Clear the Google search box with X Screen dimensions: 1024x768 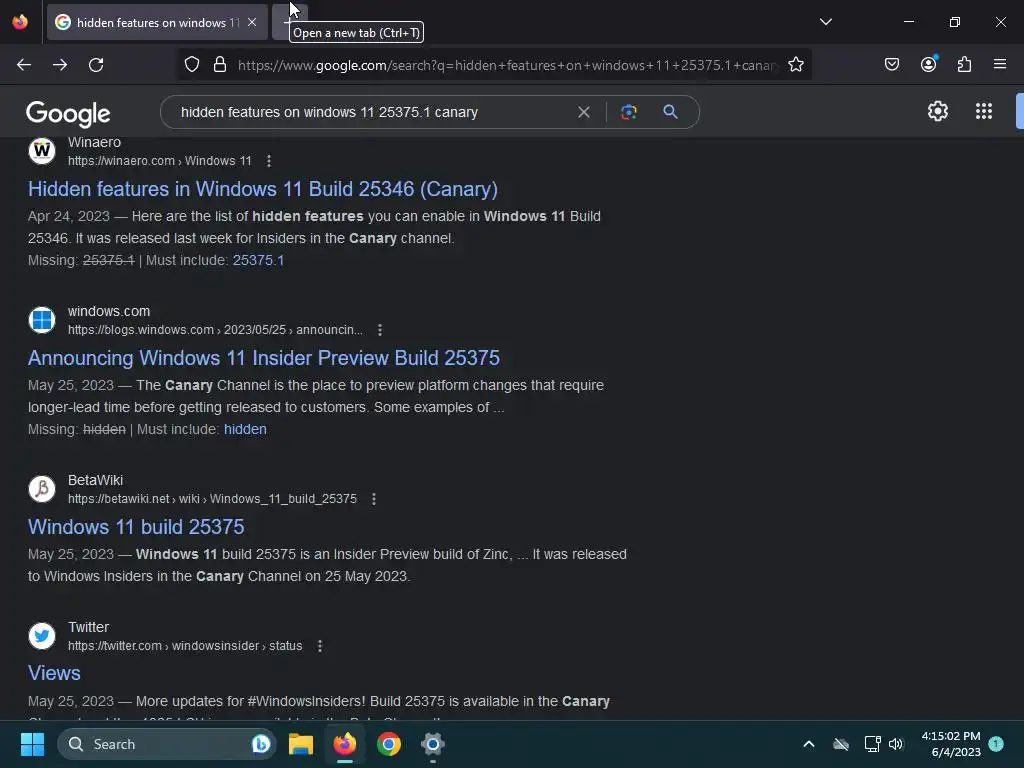(584, 112)
